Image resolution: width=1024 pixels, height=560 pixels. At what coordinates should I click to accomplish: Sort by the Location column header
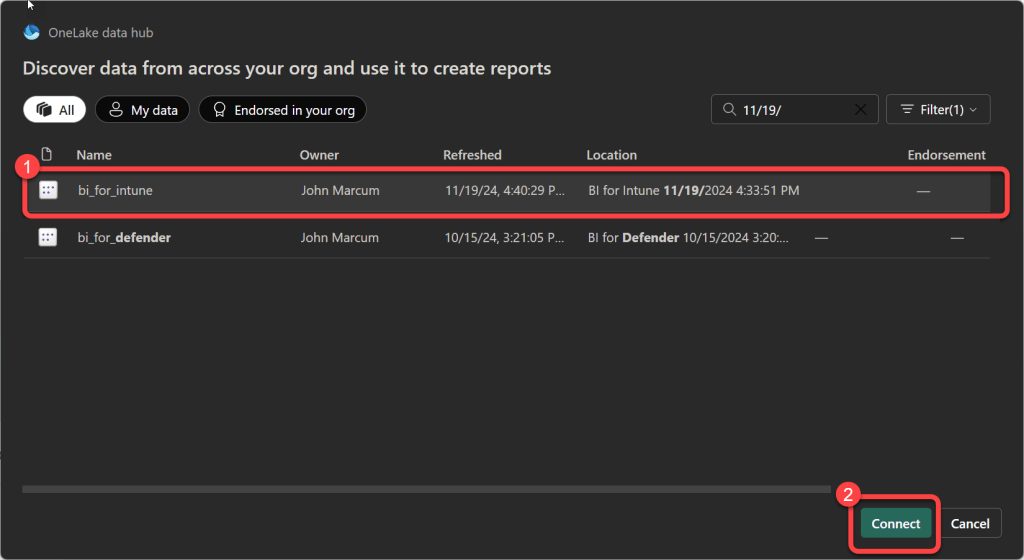click(x=611, y=155)
